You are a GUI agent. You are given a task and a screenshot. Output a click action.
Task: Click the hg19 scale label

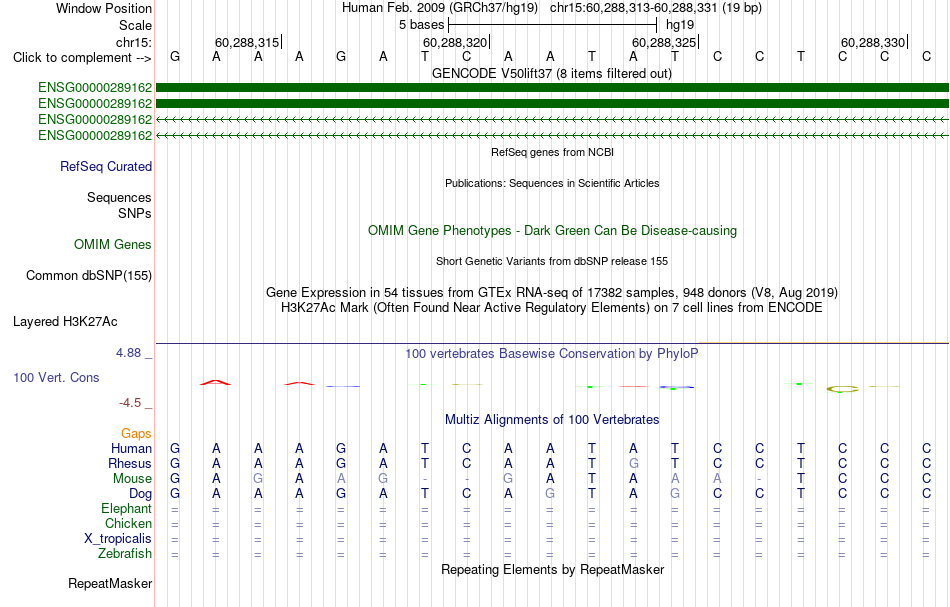pos(680,25)
